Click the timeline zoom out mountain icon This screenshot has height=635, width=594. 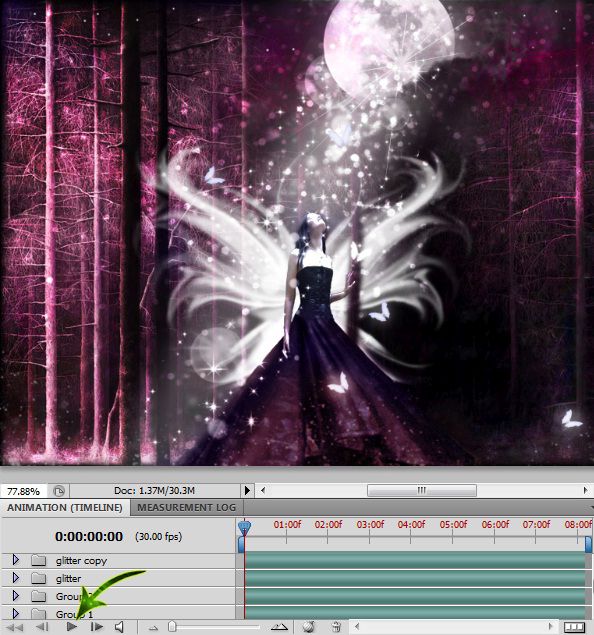[x=153, y=628]
